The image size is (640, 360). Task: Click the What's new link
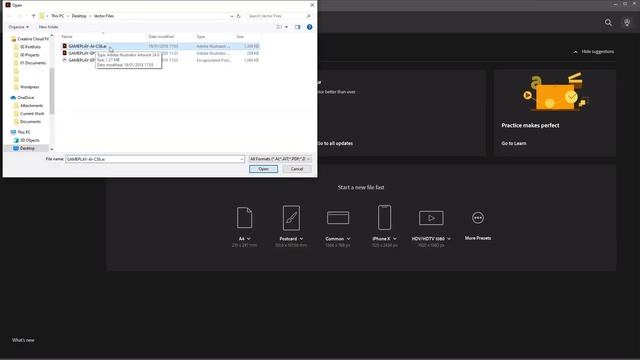point(23,340)
